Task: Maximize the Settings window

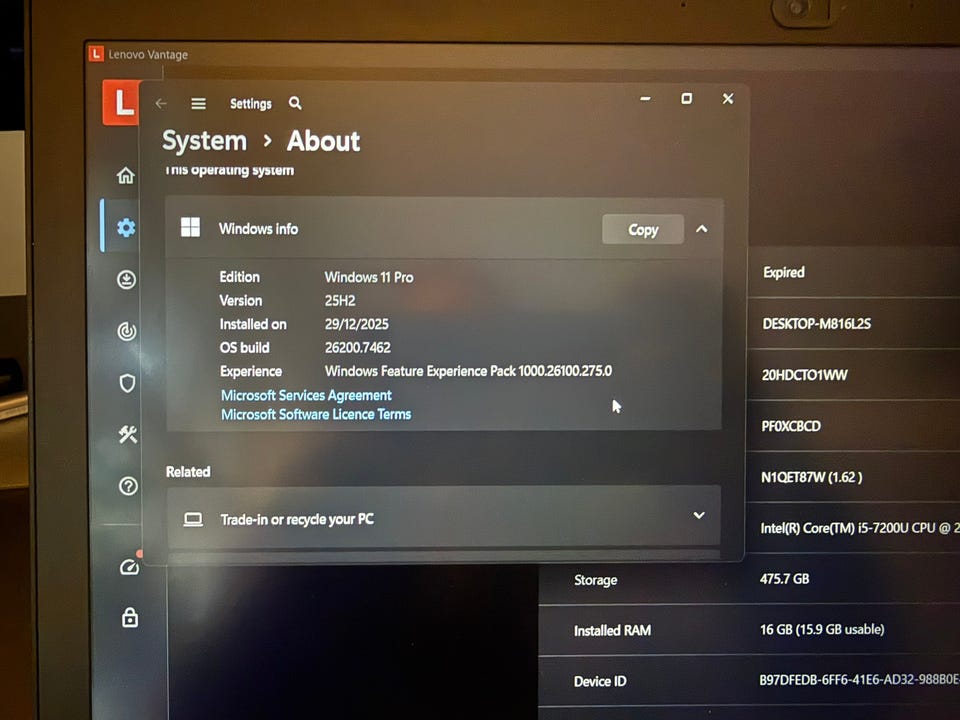Action: coord(686,99)
